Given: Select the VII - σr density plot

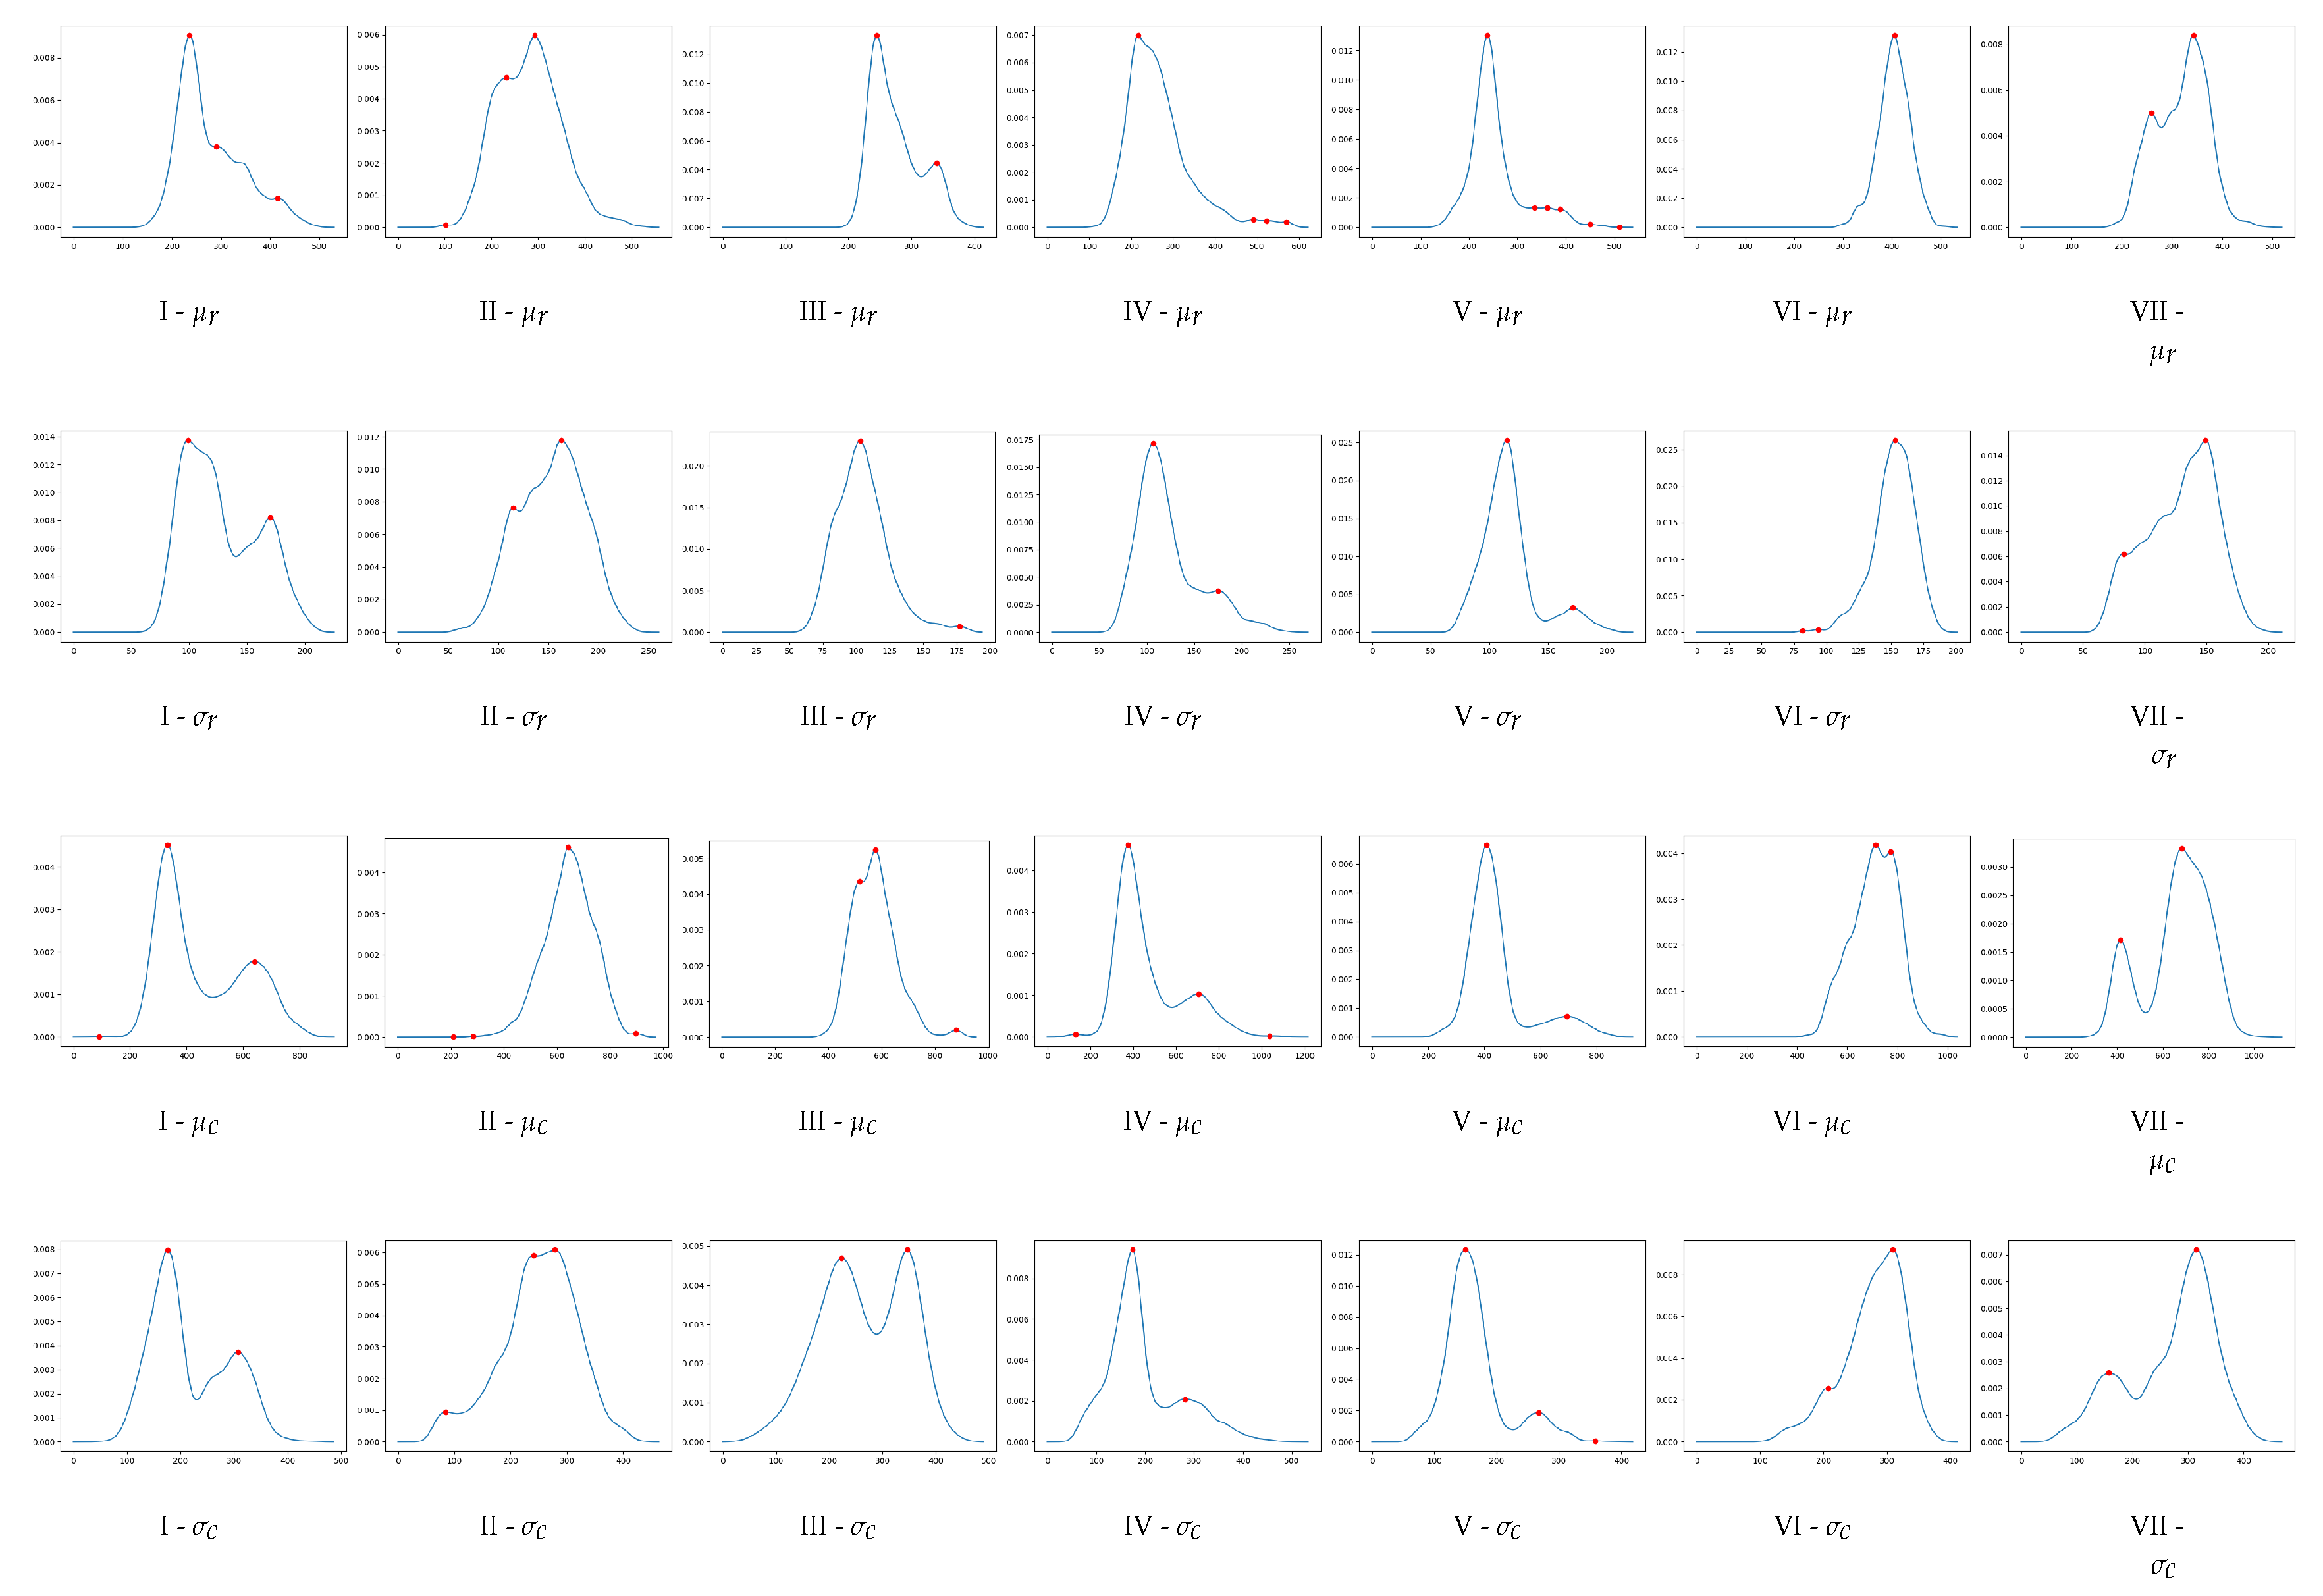Looking at the screenshot, I should point(2151,535).
